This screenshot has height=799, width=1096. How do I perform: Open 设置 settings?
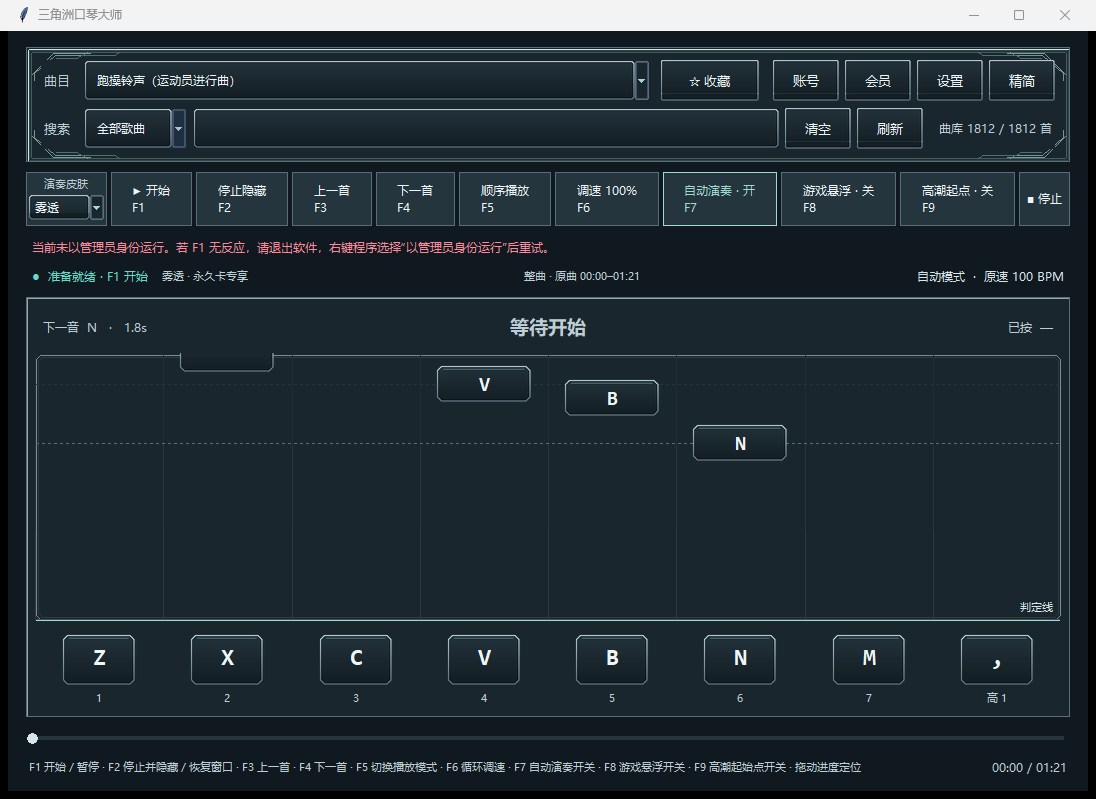(949, 81)
